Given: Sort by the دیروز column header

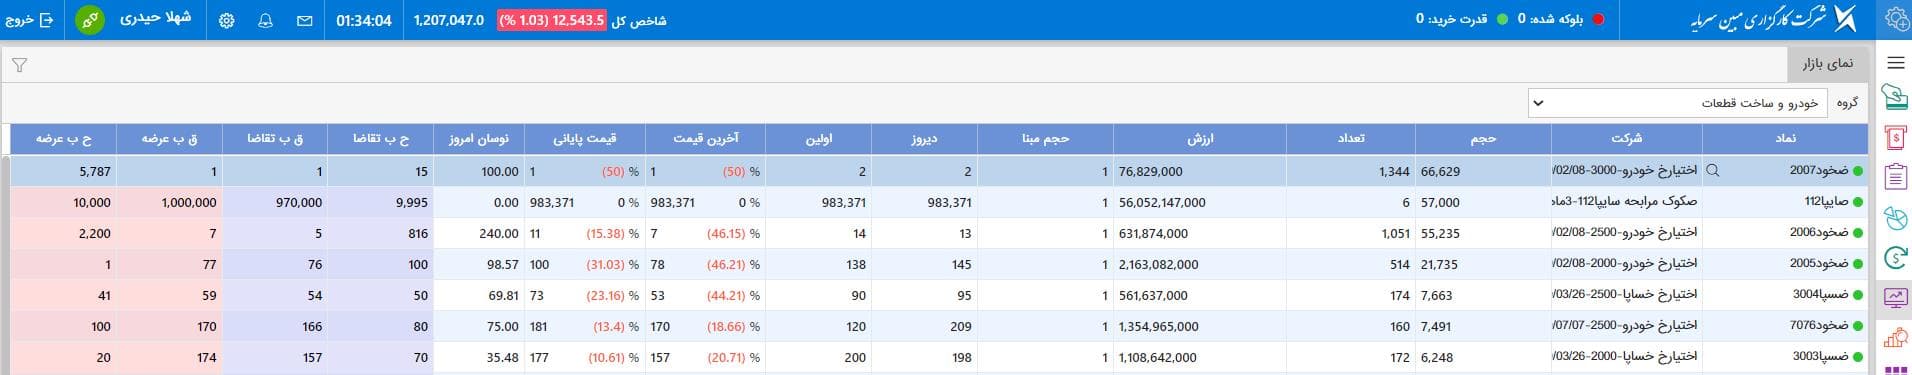Looking at the screenshot, I should (924, 139).
